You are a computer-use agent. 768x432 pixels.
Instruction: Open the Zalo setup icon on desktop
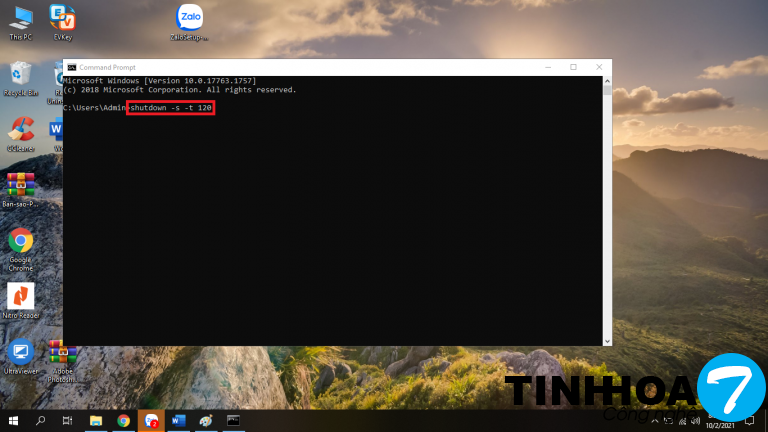(x=188, y=18)
